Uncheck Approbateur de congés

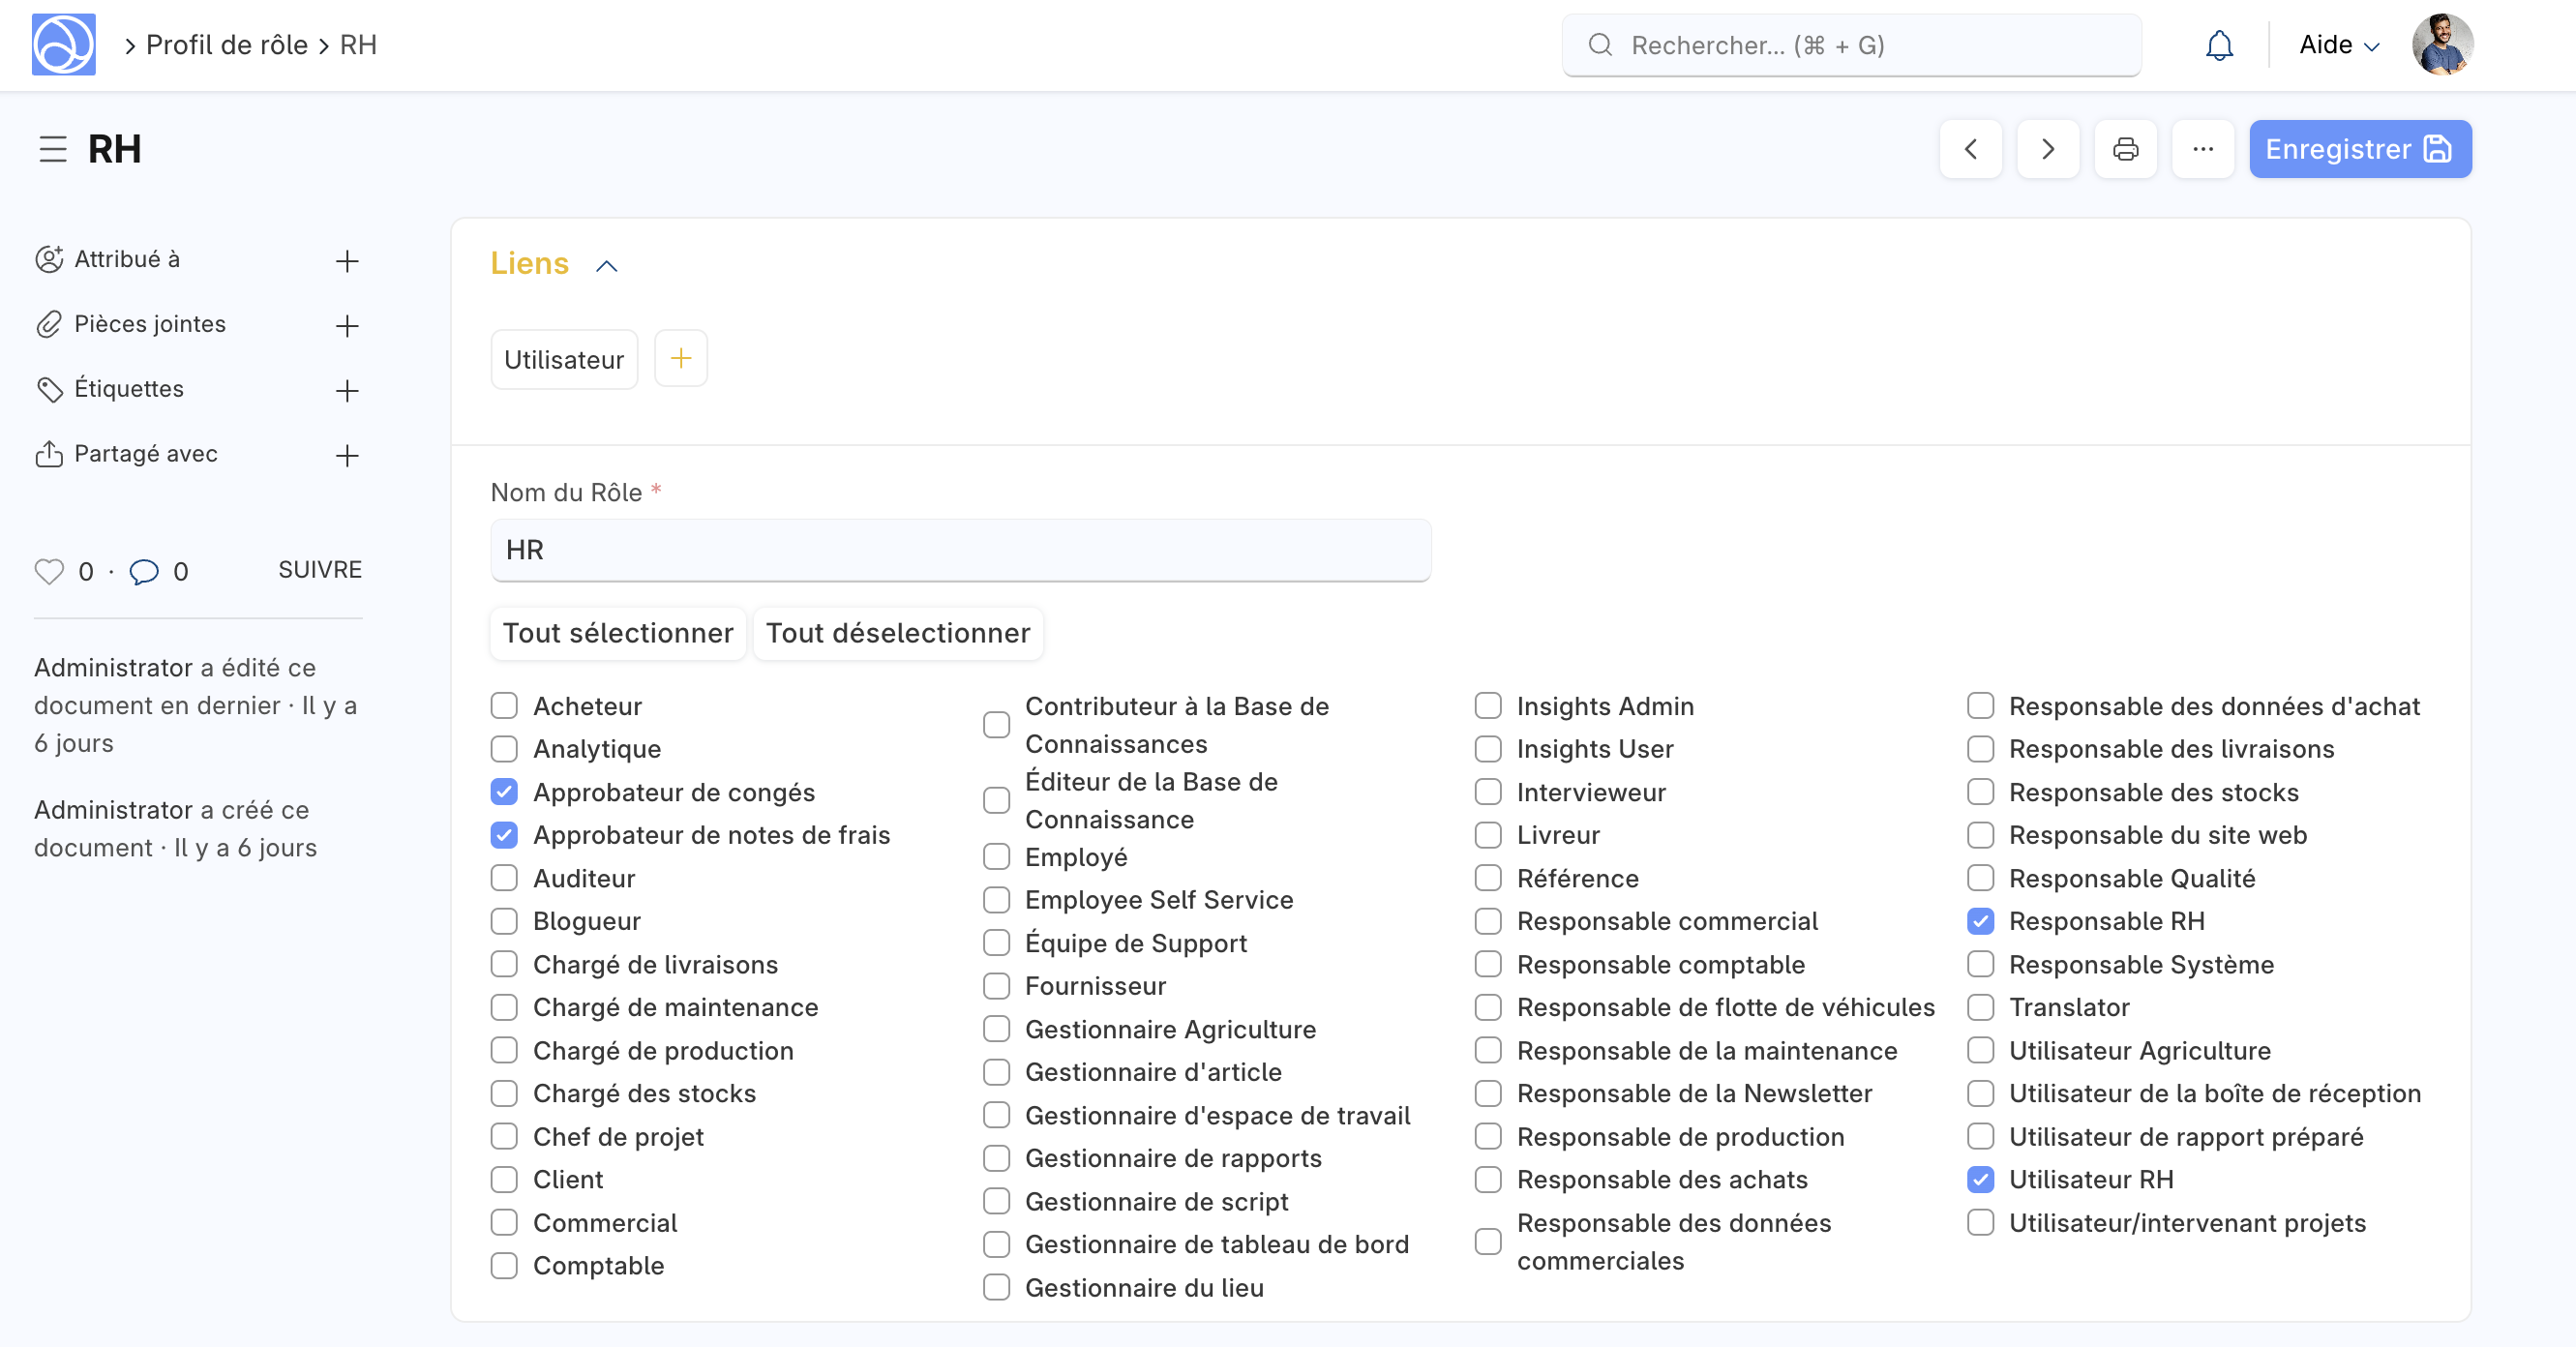coord(505,791)
